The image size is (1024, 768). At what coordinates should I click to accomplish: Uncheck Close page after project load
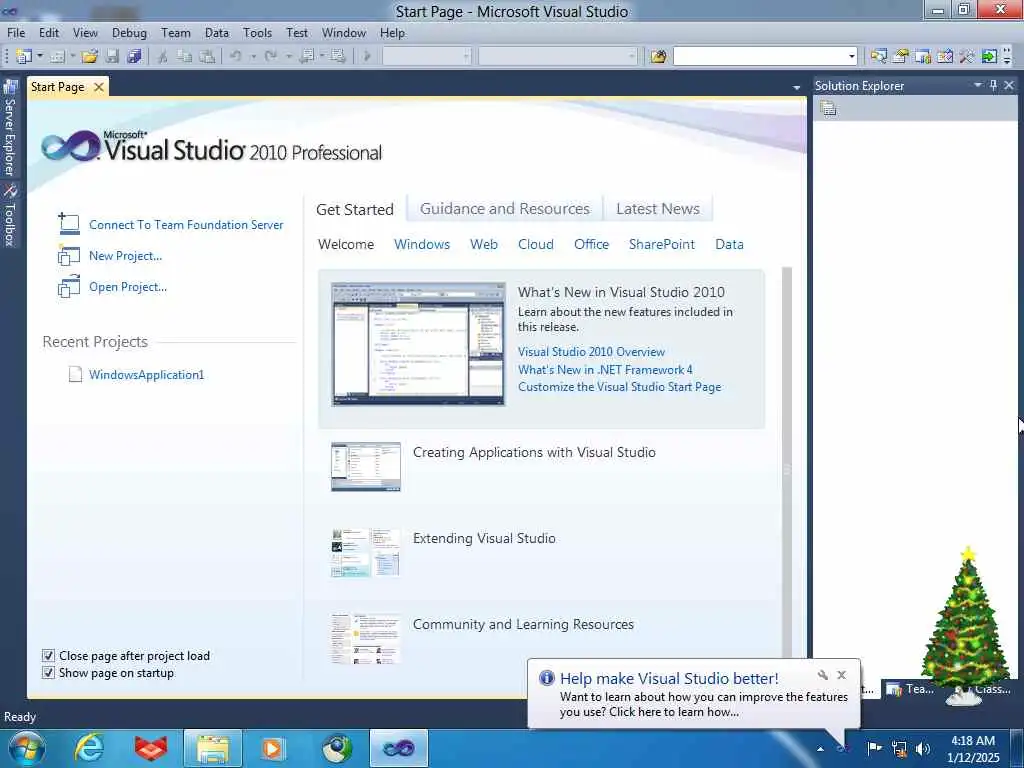click(x=48, y=656)
